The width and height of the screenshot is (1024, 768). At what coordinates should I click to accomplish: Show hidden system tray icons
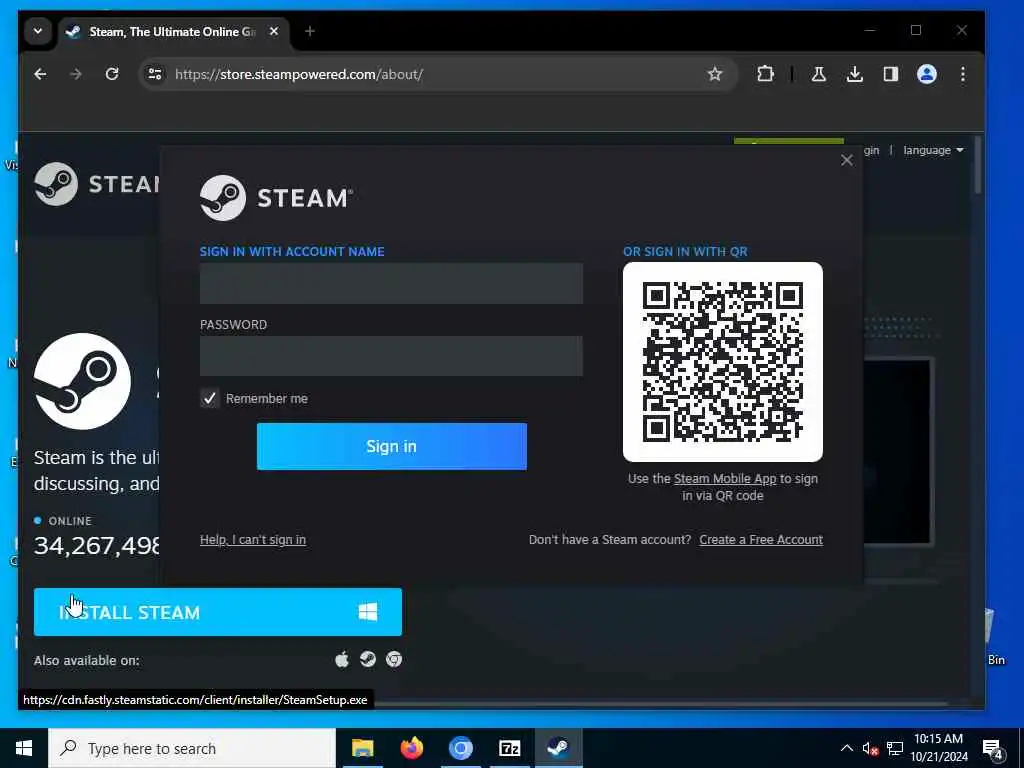846,748
